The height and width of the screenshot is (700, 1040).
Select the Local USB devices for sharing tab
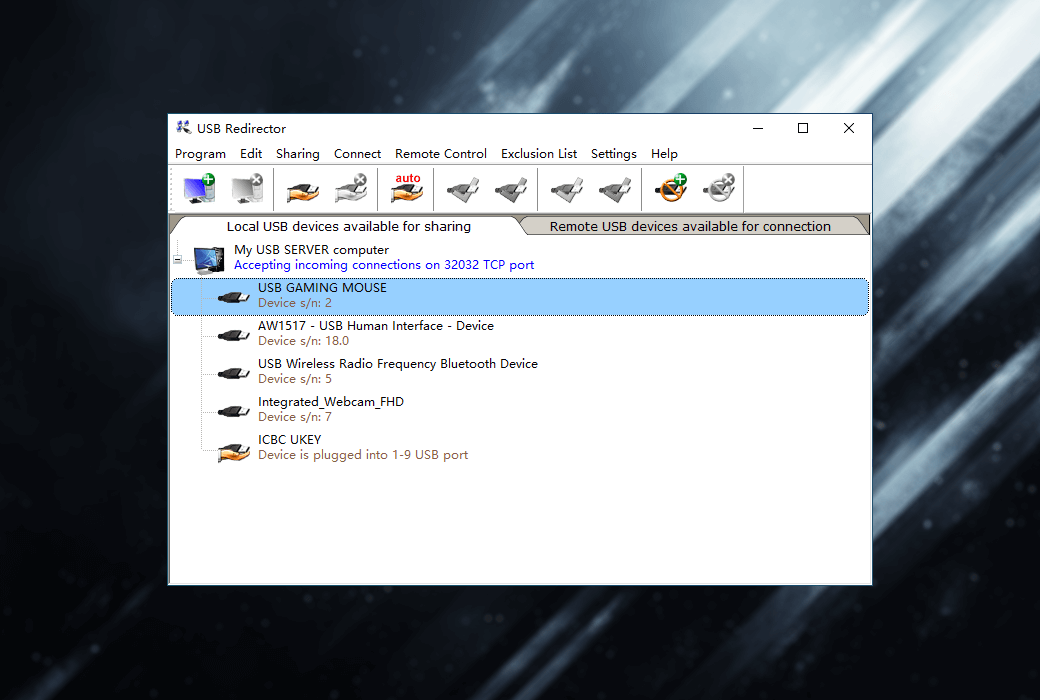[348, 226]
